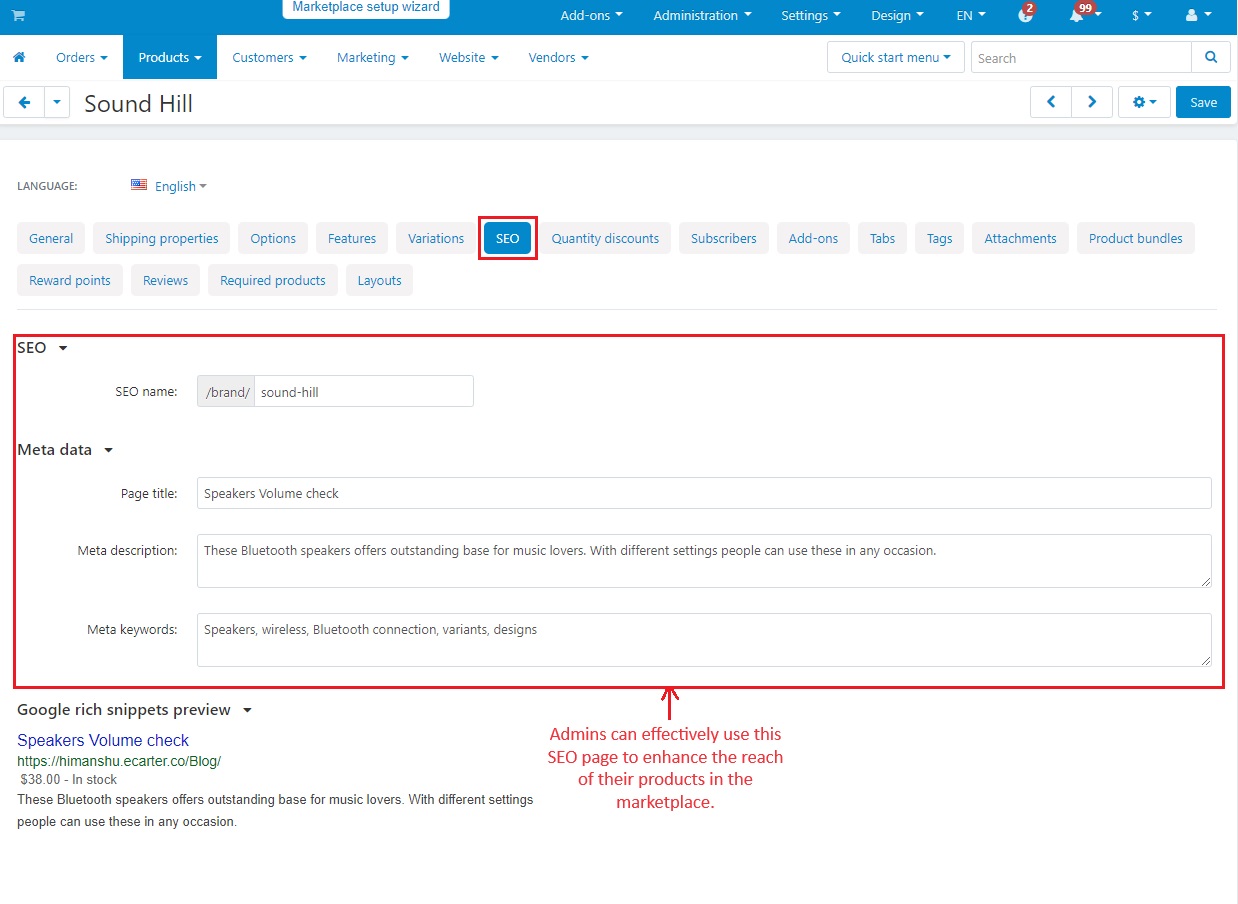Image resolution: width=1238 pixels, height=904 pixels.
Task: Switch to the Required products tab
Action: 273,280
